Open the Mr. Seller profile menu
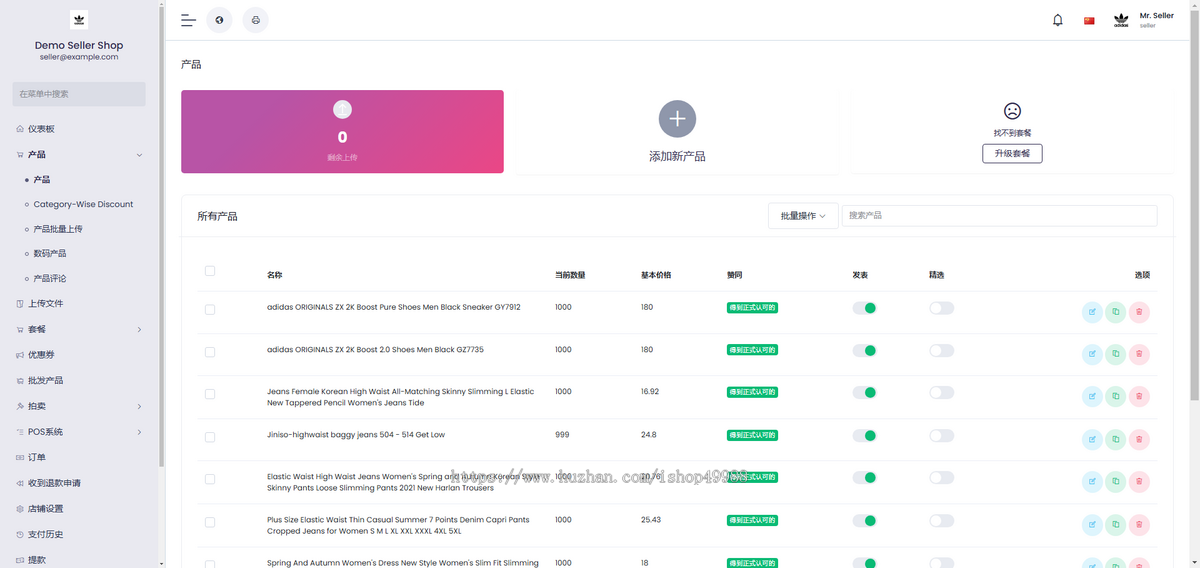1200x568 pixels. pyautogui.click(x=1145, y=20)
